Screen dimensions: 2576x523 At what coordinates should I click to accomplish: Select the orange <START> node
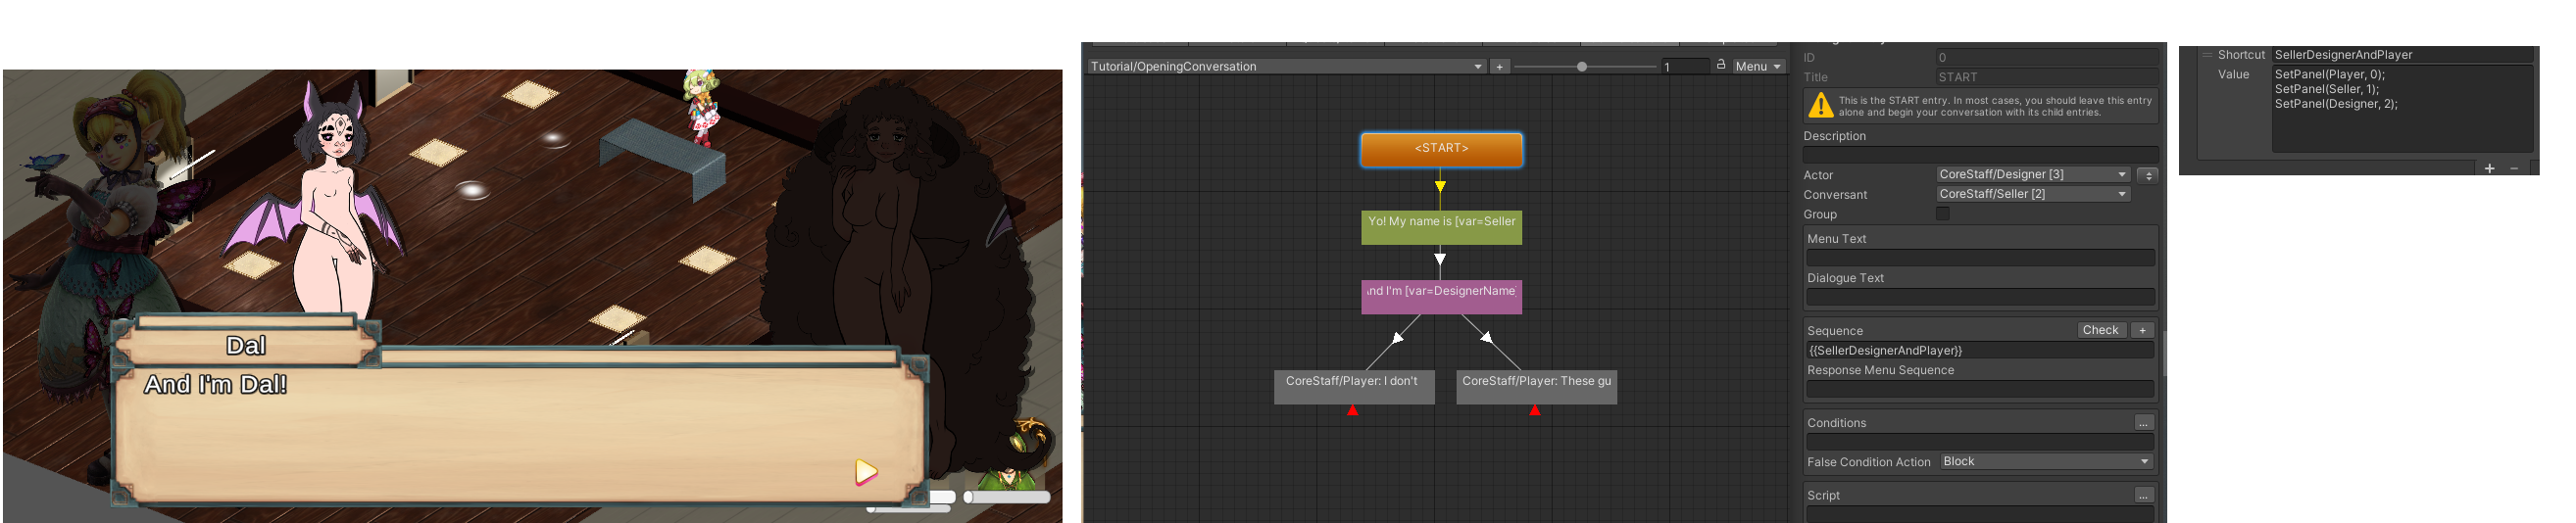[1441, 150]
